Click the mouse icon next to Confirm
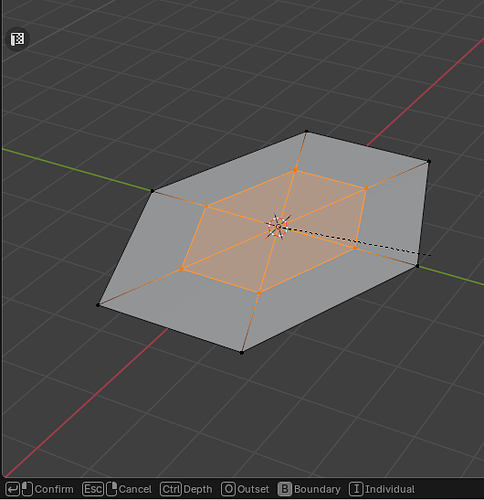The height and width of the screenshot is (500, 484). coord(27,489)
